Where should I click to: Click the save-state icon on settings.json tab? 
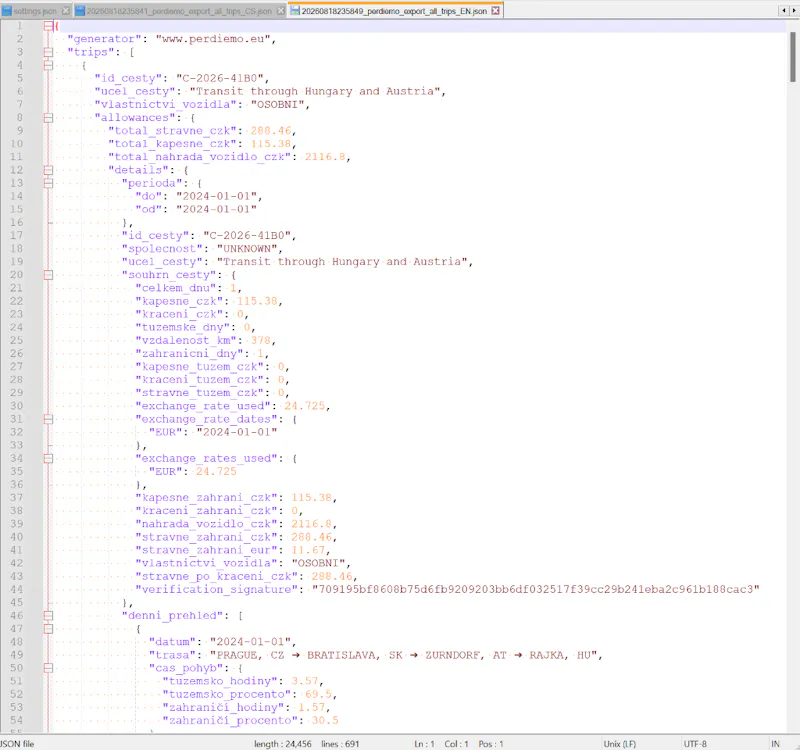(x=7, y=11)
